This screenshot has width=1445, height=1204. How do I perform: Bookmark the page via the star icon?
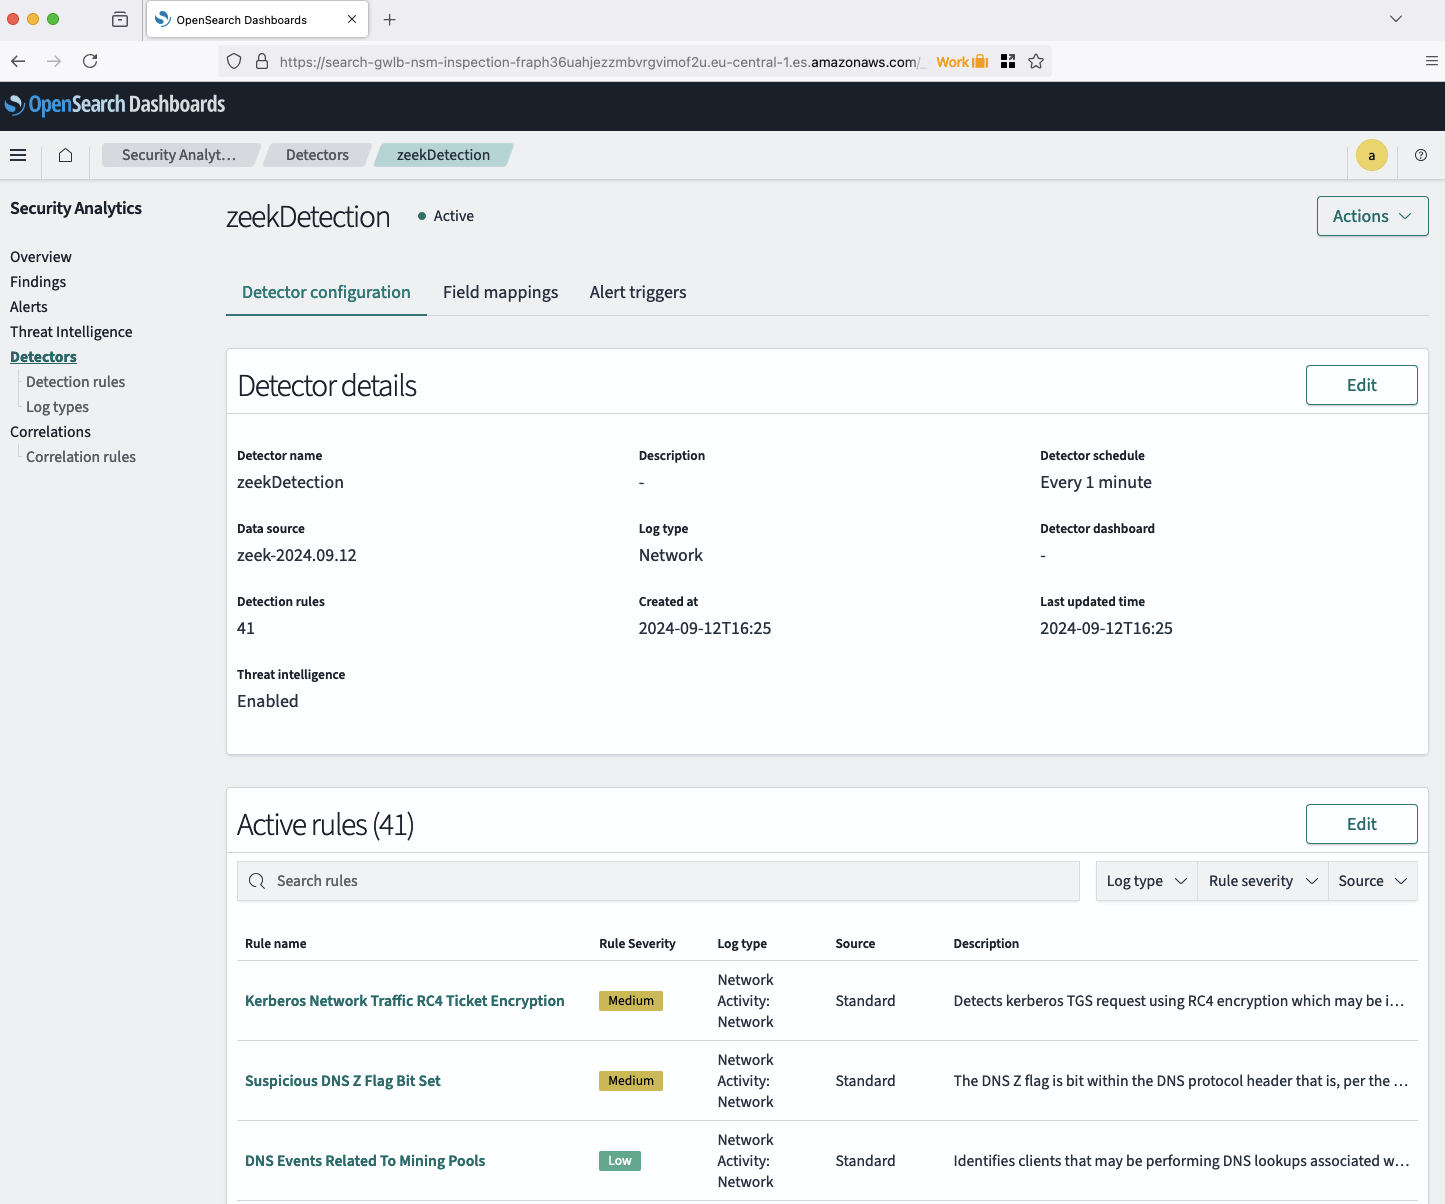pos(1036,61)
